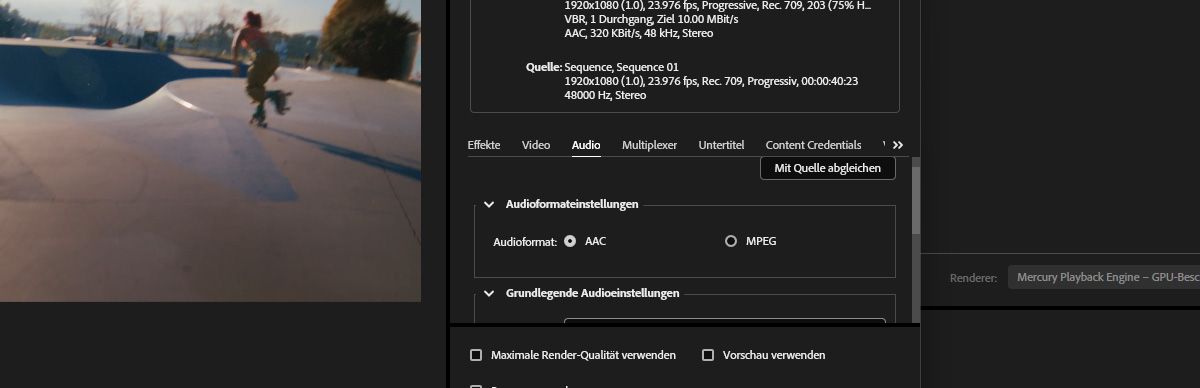This screenshot has width=1200, height=388.
Task: Click the Audioformat label
Action: point(525,242)
